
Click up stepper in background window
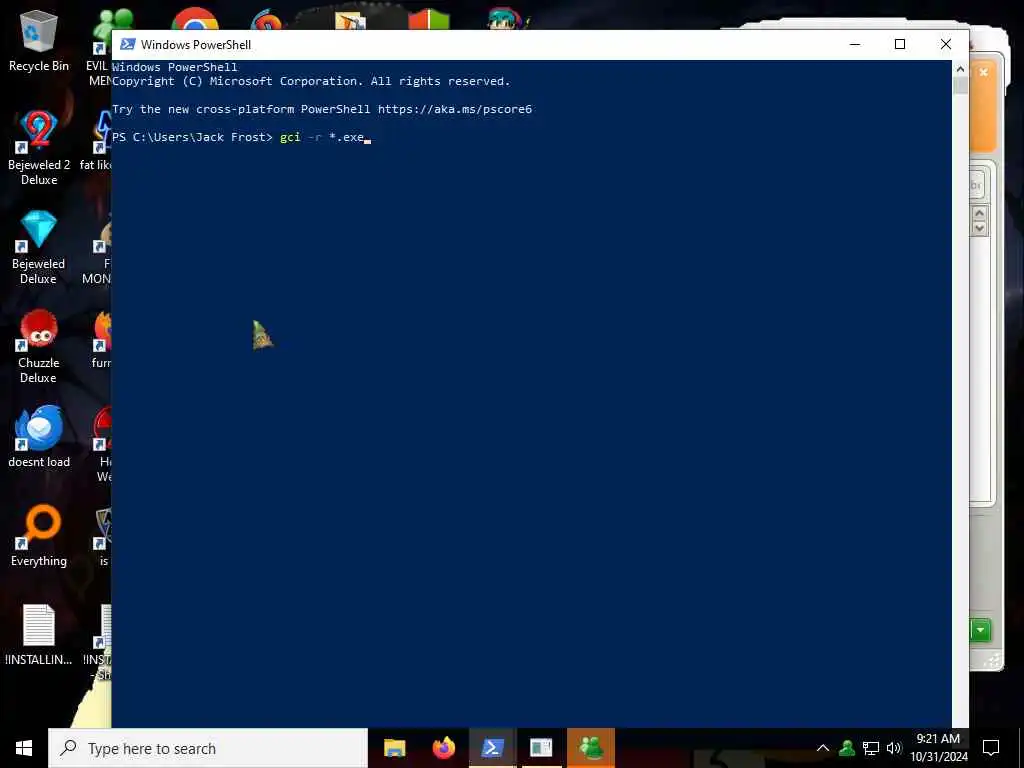click(x=980, y=214)
